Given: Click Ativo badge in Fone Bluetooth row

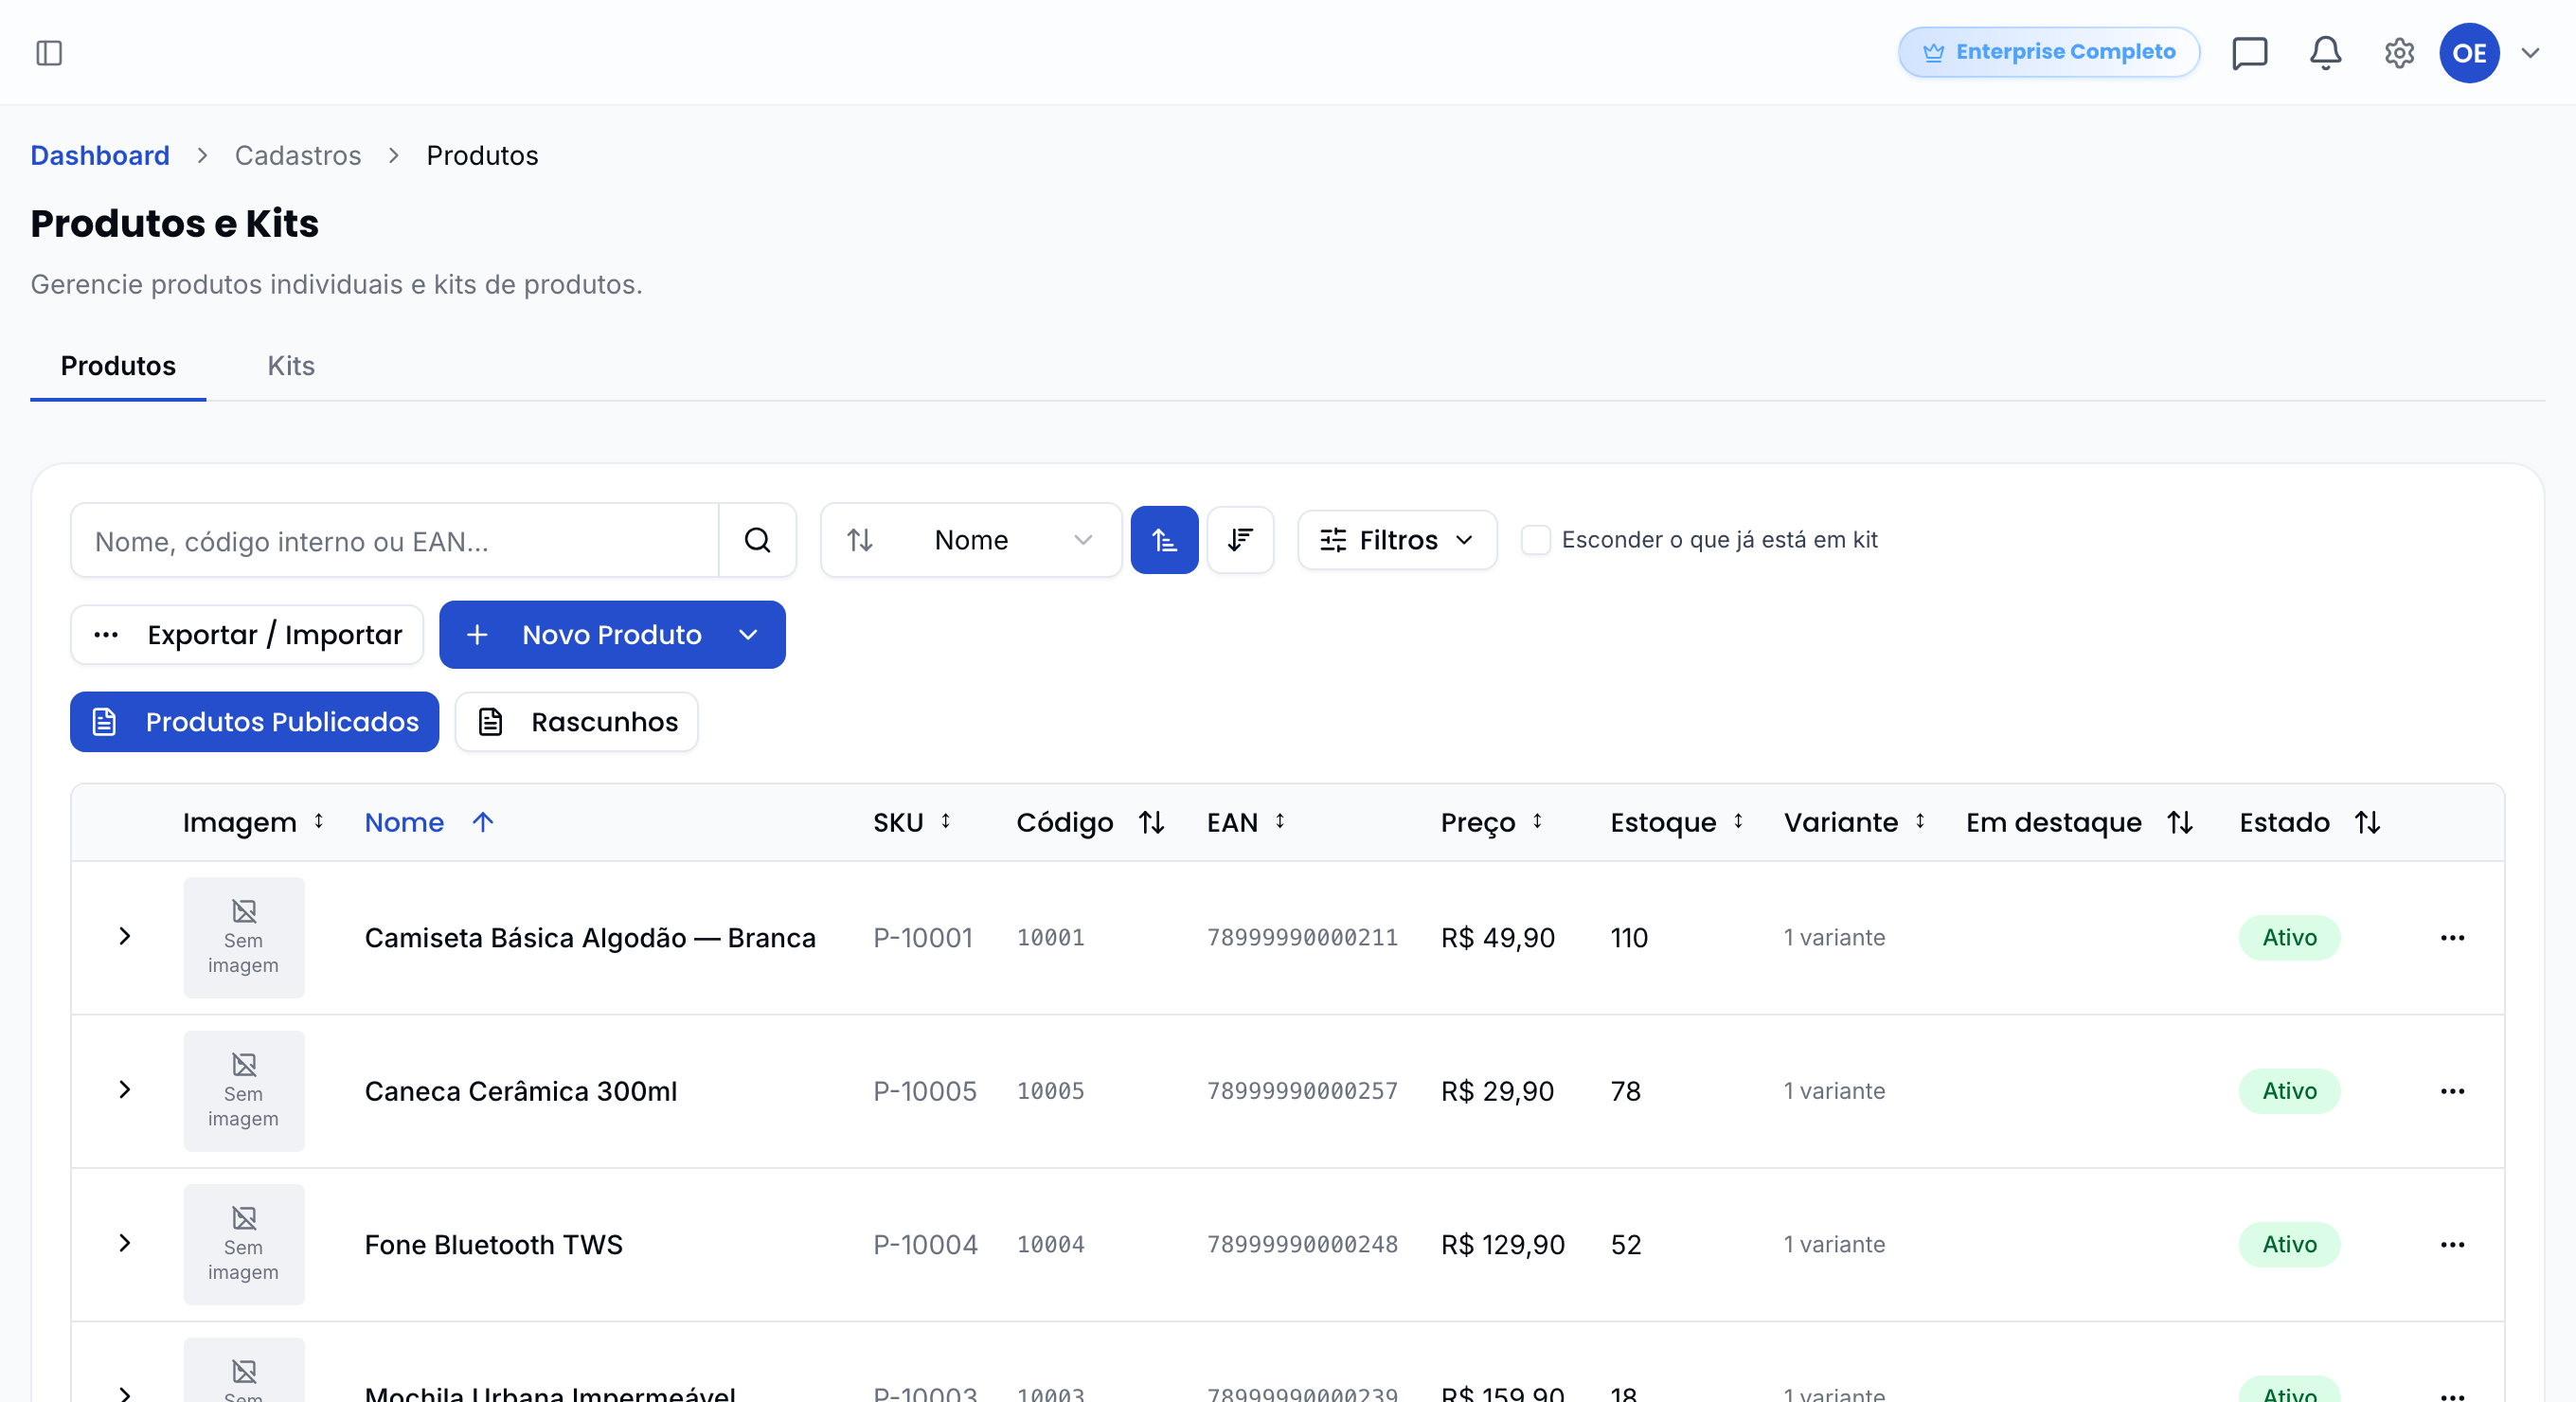Looking at the screenshot, I should [2290, 1245].
